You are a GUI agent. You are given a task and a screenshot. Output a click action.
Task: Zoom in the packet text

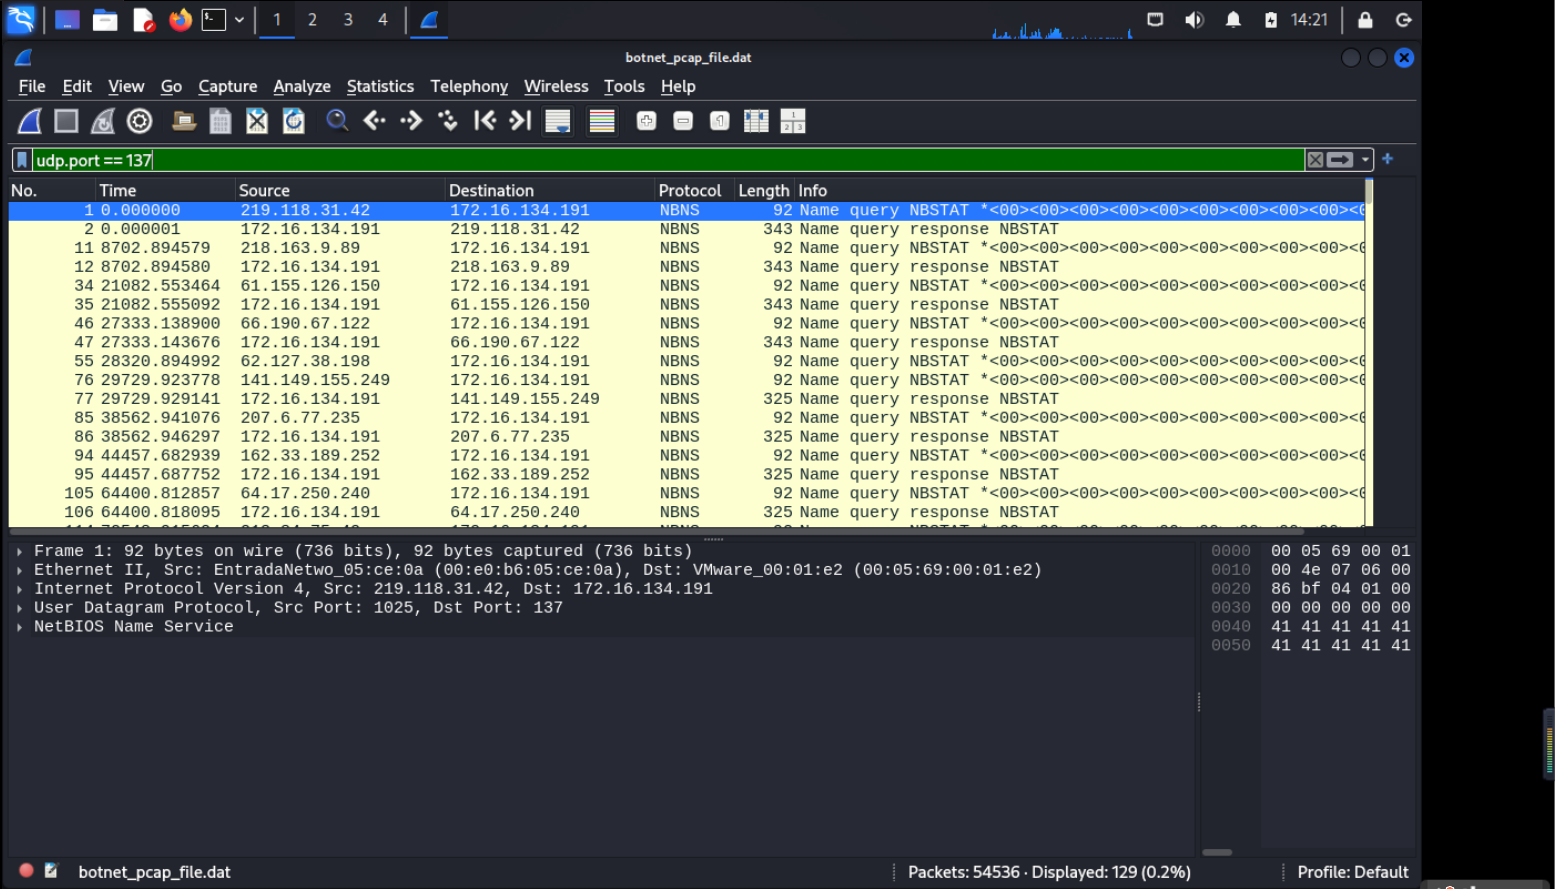tap(646, 121)
